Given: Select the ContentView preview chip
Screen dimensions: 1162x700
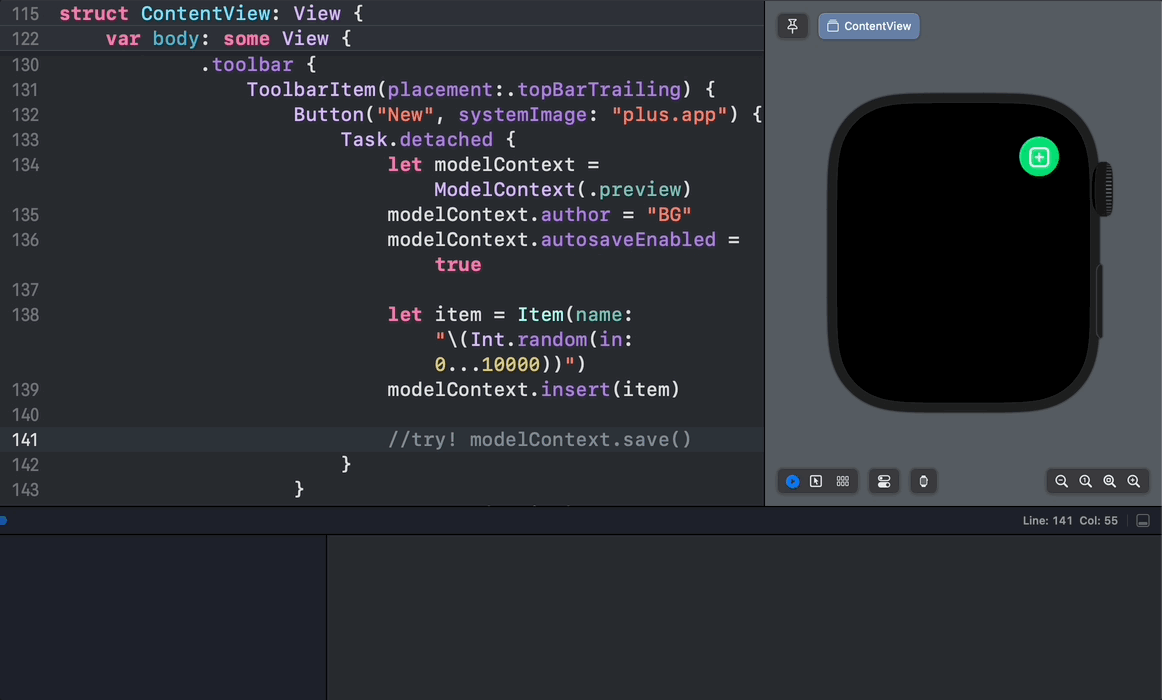Looking at the screenshot, I should pos(869,26).
